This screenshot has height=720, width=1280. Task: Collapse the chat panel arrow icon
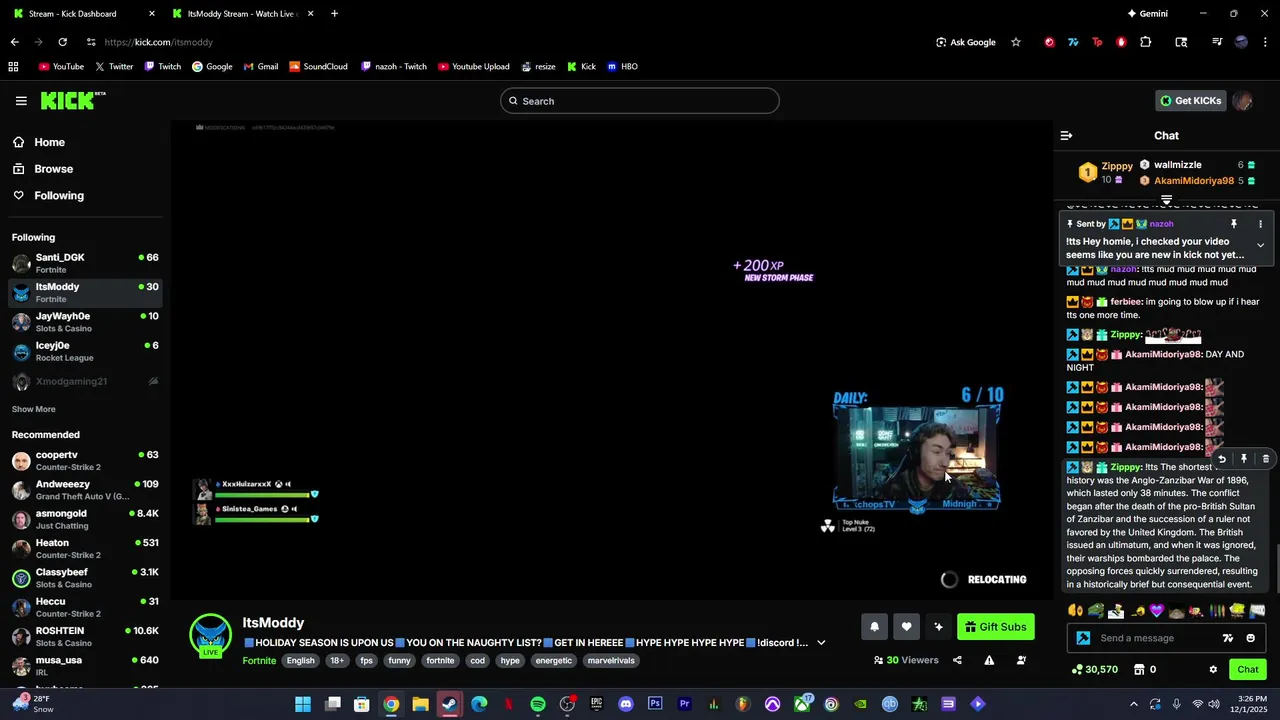pos(1066,135)
